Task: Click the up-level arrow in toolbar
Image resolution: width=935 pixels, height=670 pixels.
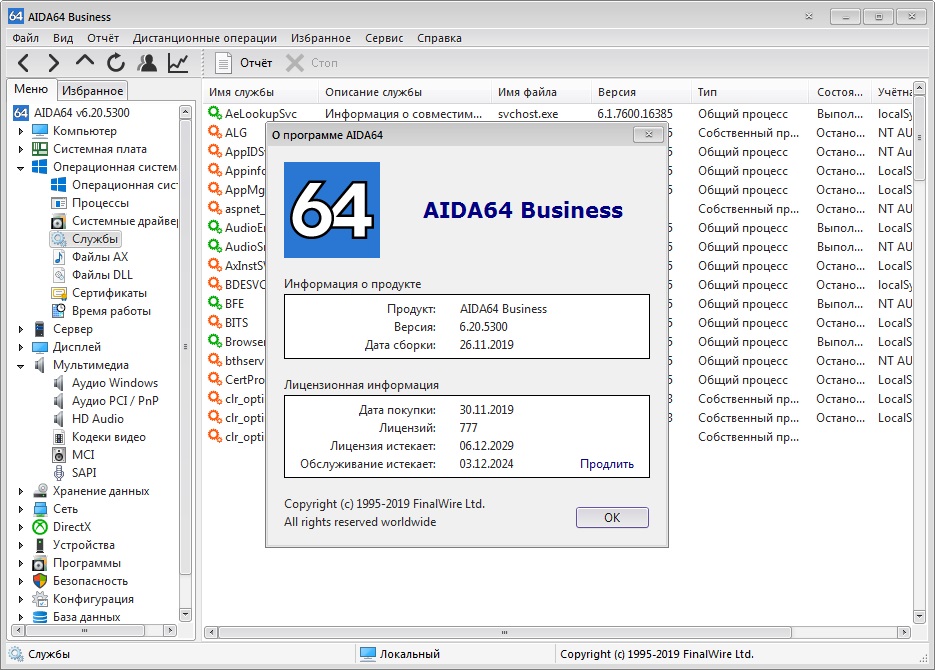Action: coord(85,61)
